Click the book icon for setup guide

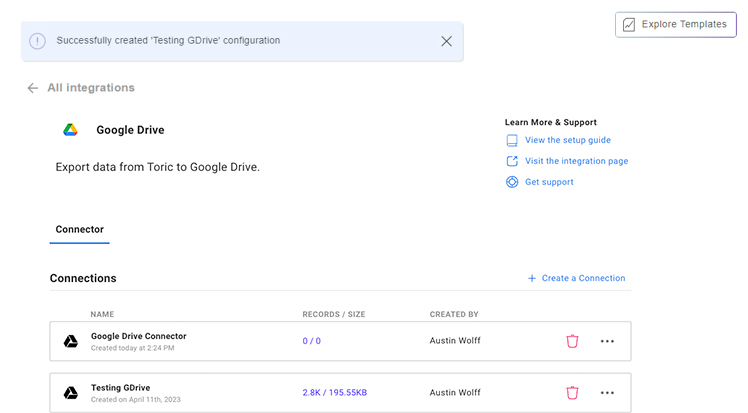tap(512, 140)
